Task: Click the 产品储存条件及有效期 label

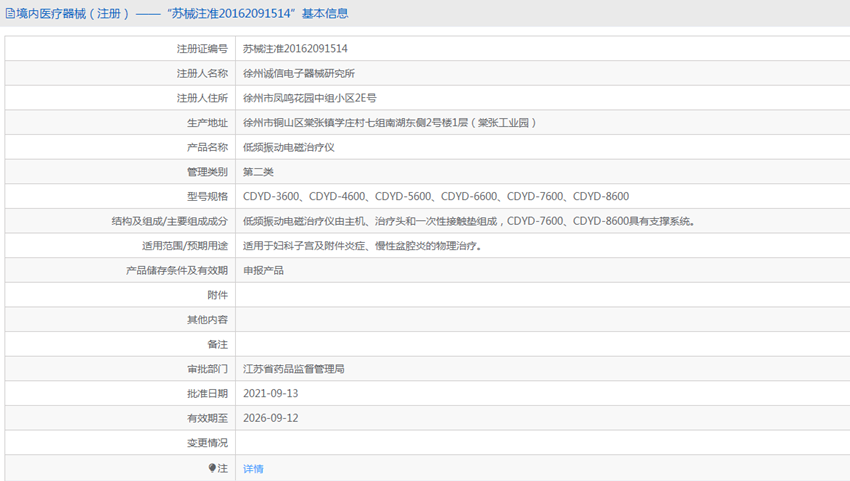Action: (x=177, y=271)
